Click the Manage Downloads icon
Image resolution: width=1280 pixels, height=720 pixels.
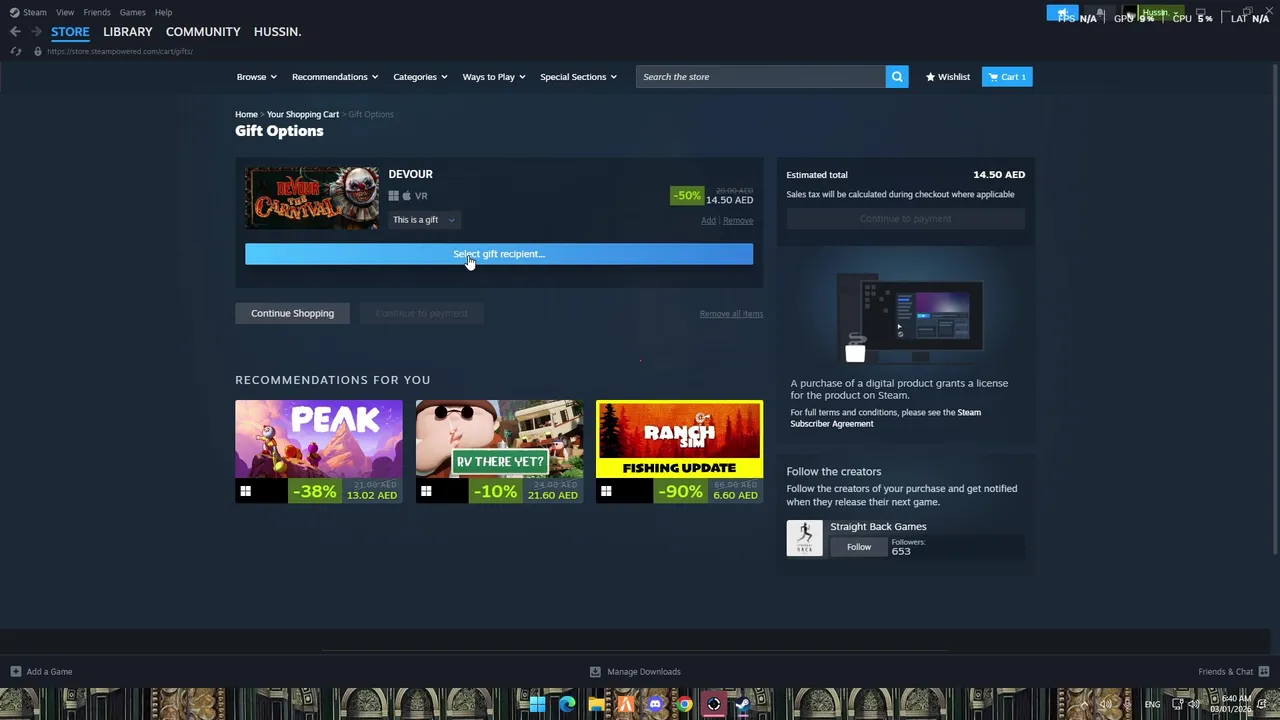595,672
